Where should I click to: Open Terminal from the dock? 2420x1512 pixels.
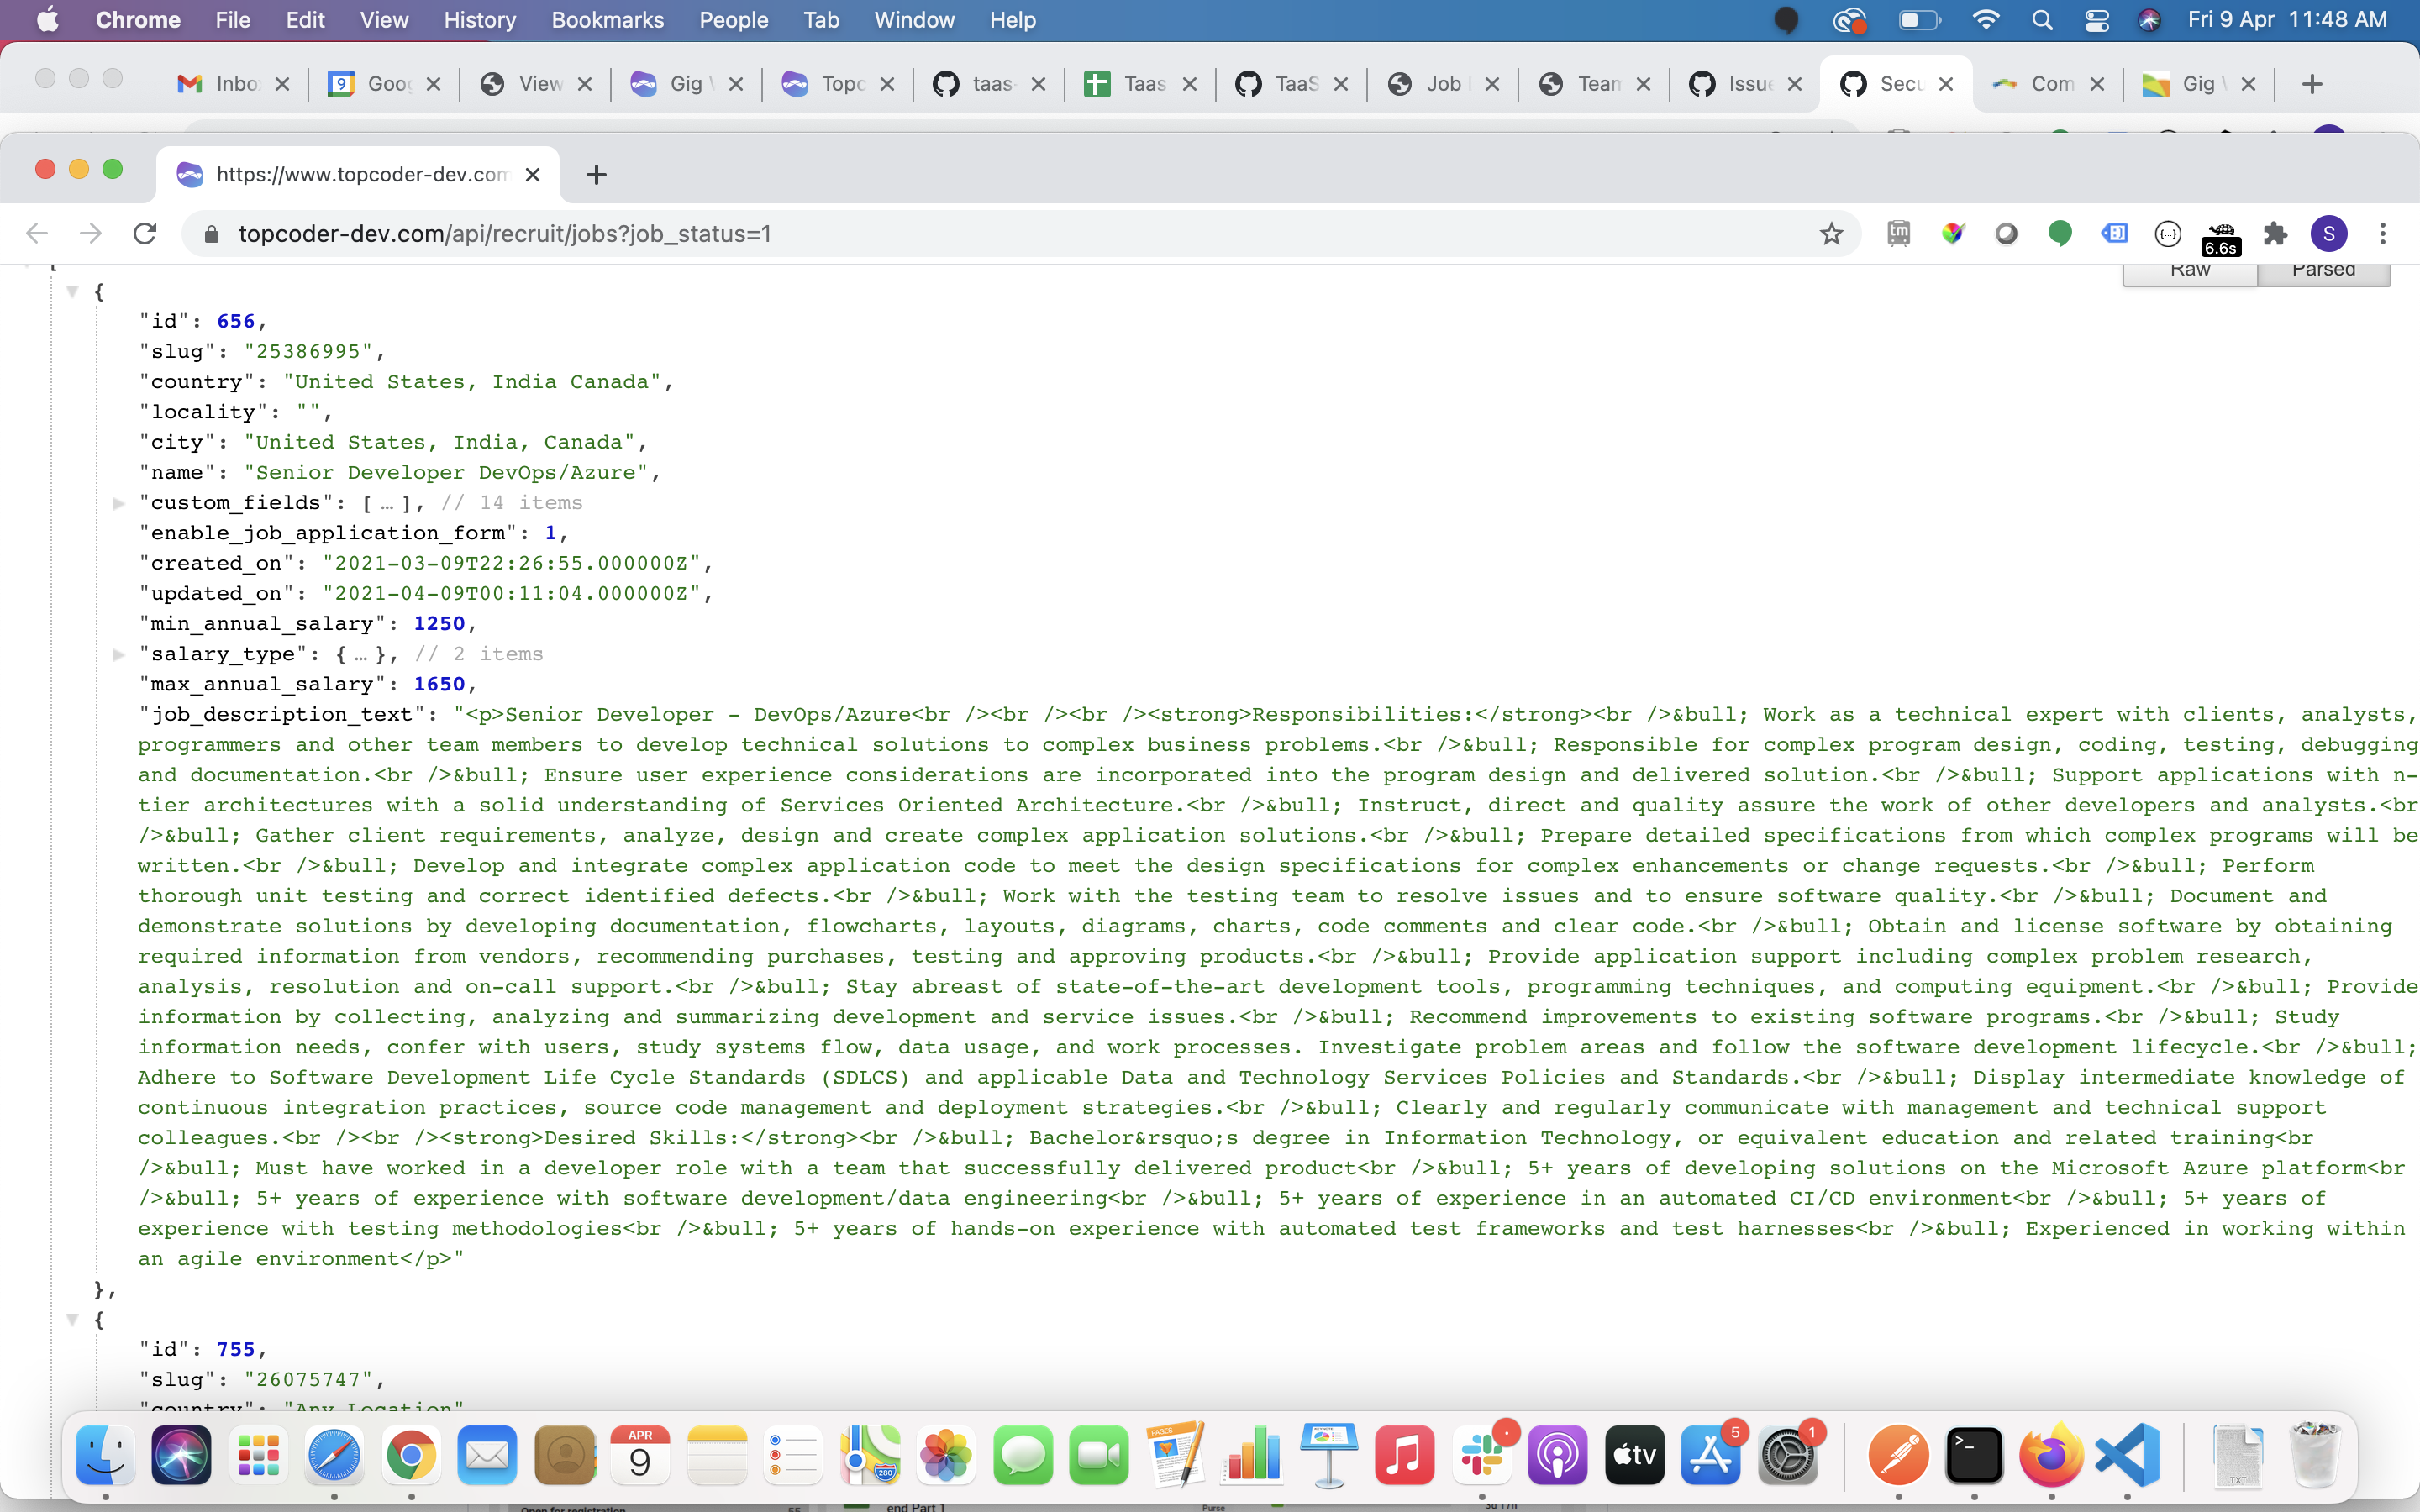[x=1974, y=1455]
